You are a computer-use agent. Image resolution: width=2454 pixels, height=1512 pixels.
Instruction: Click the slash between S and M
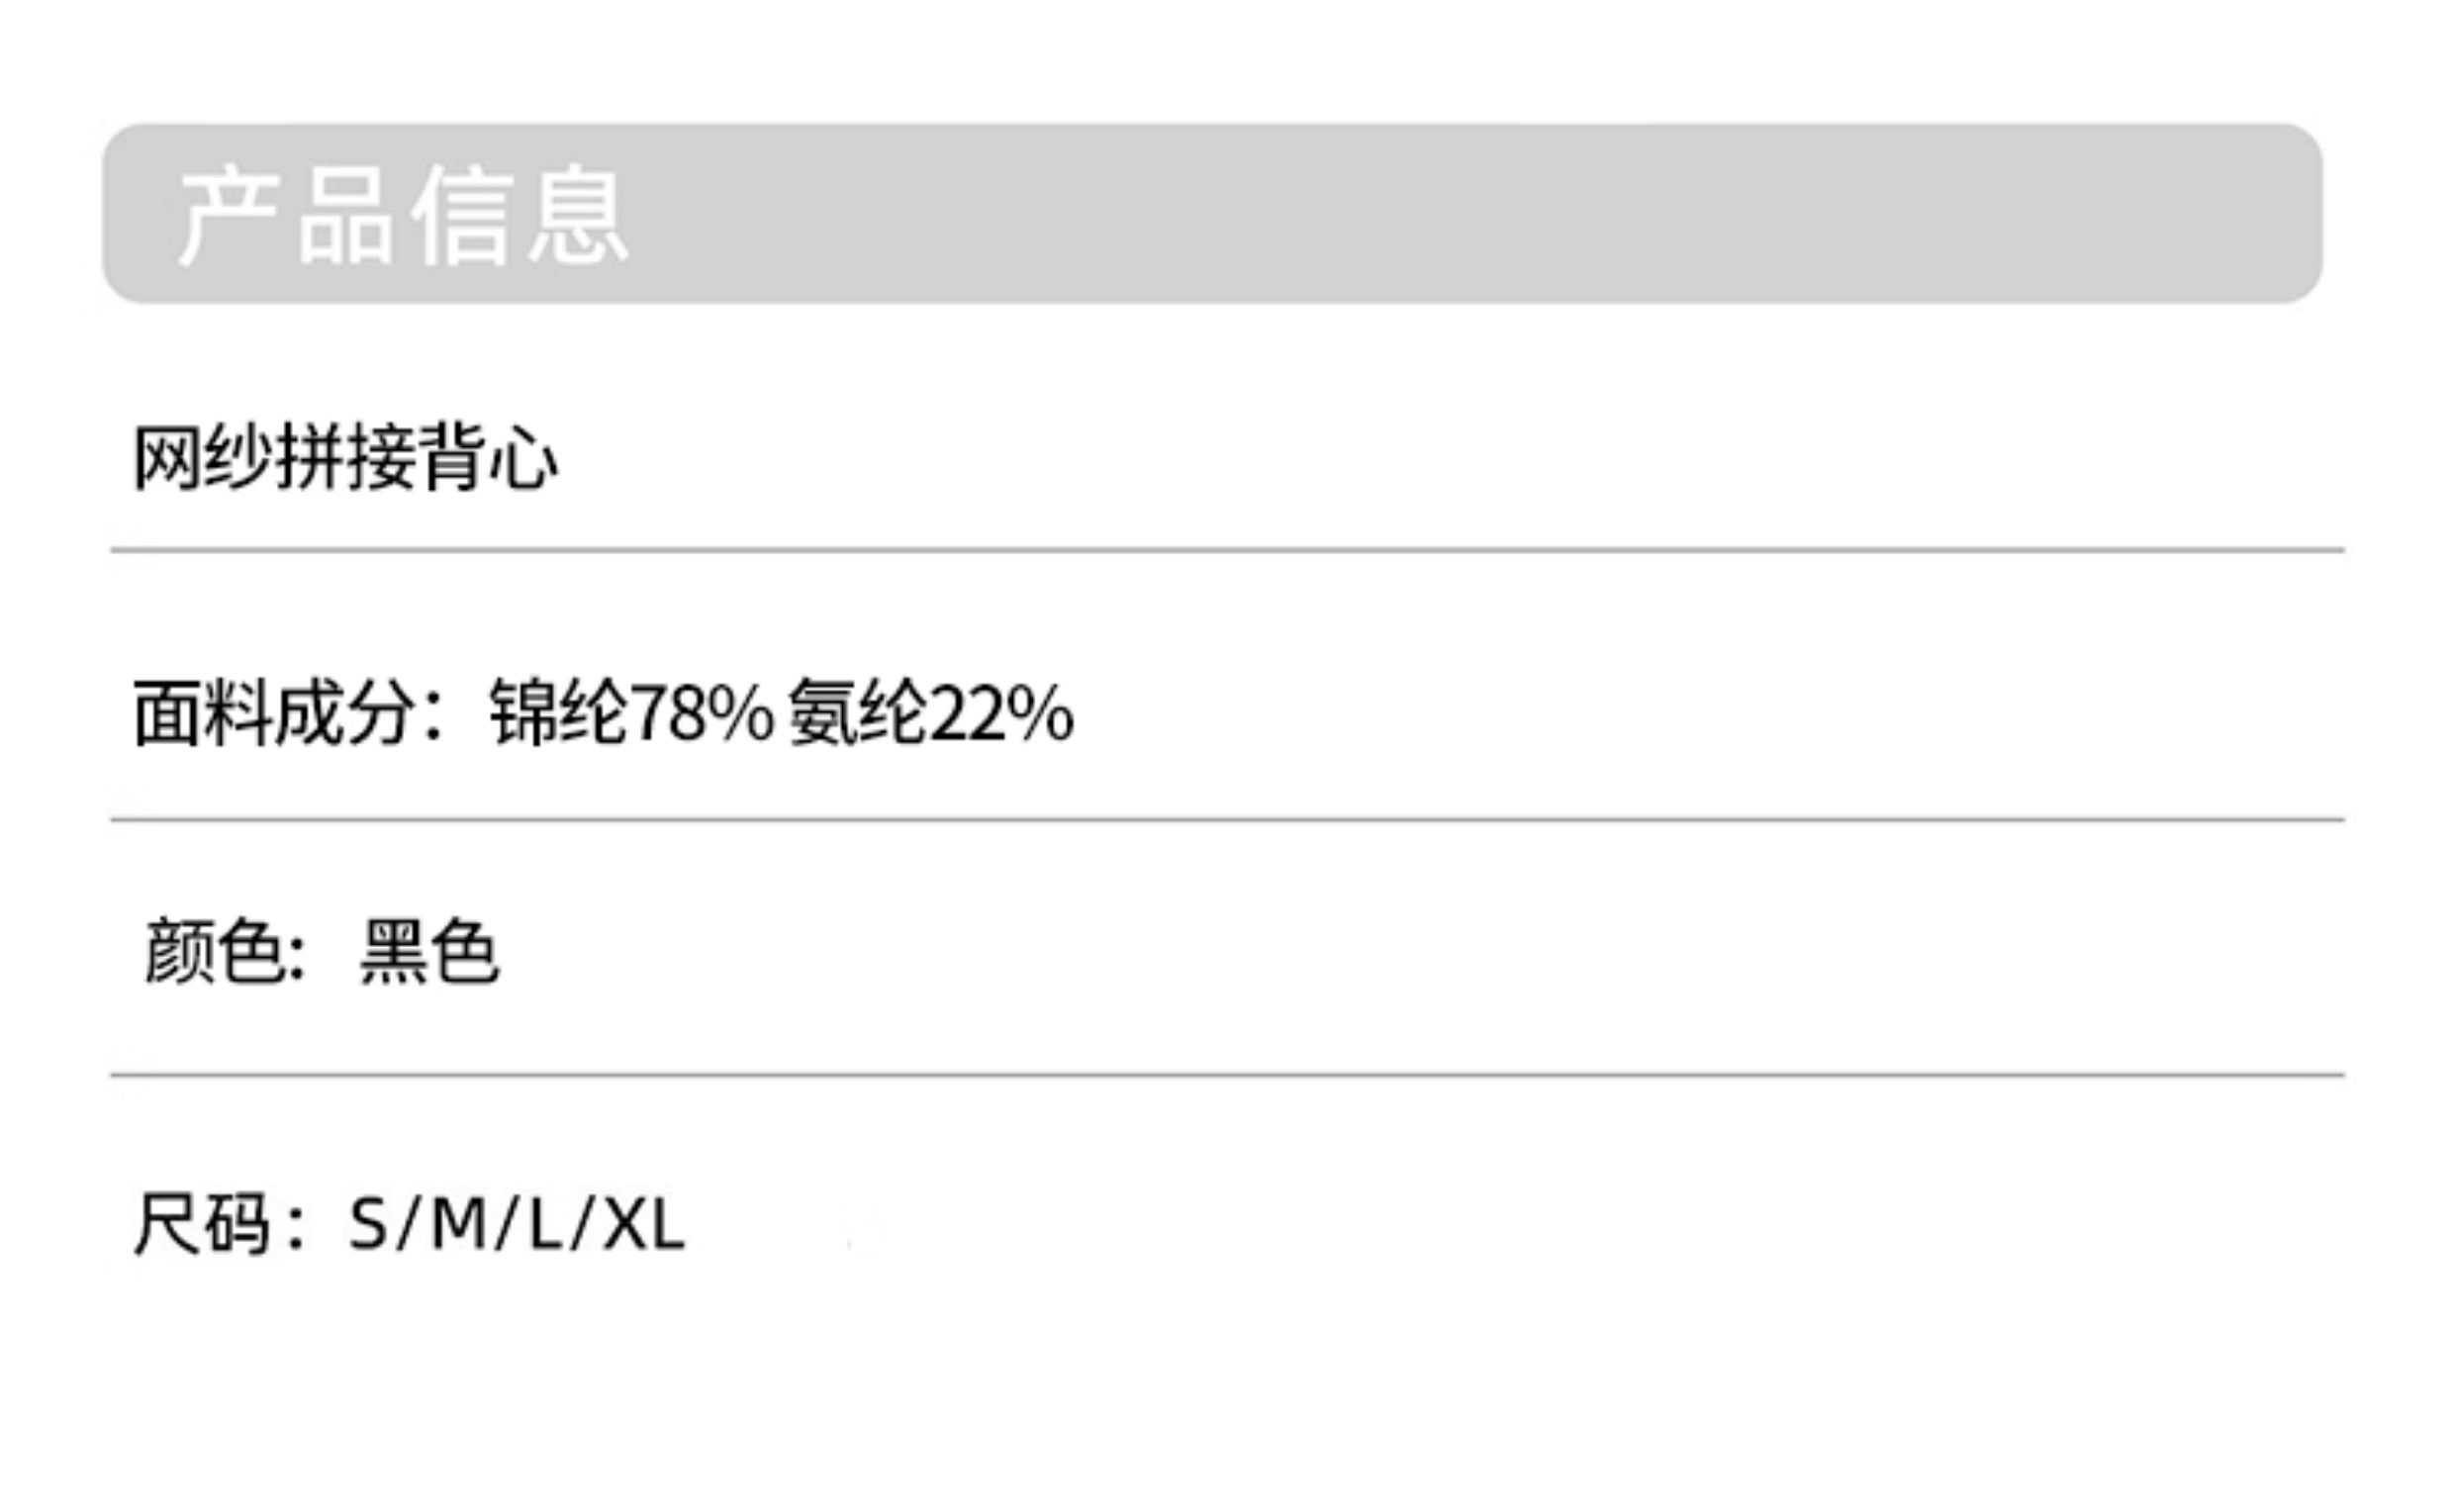[x=406, y=1223]
